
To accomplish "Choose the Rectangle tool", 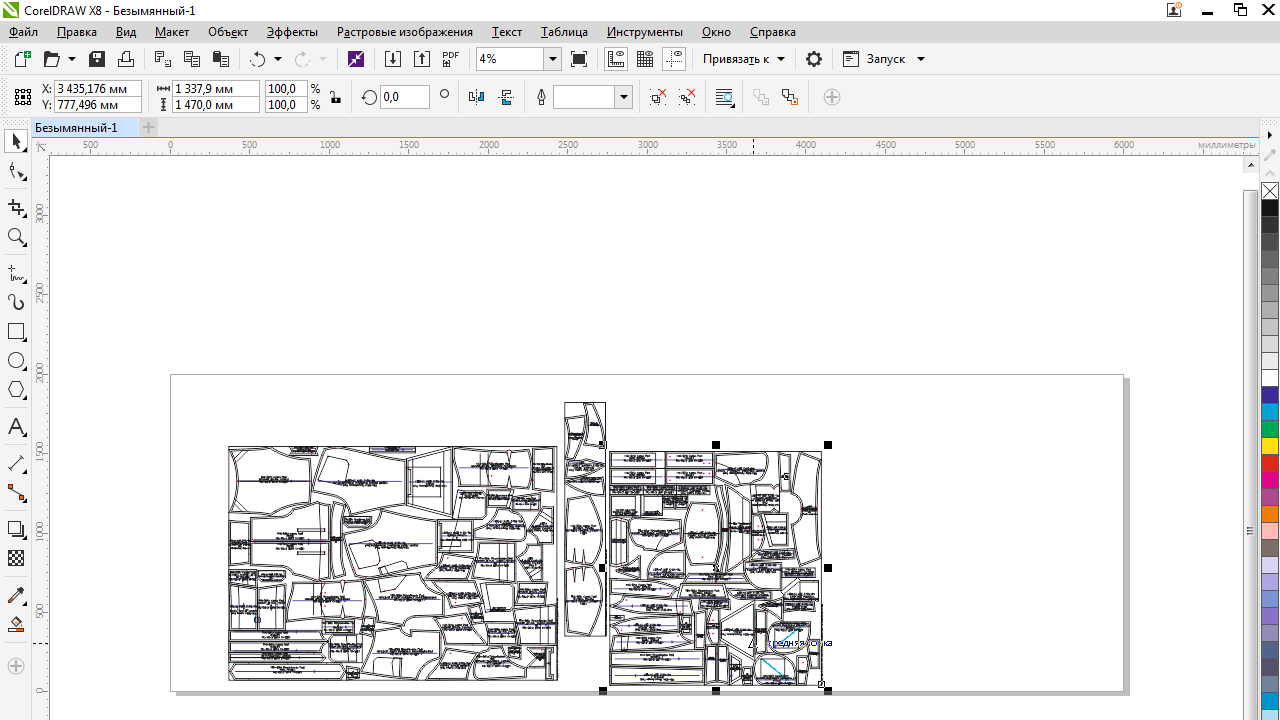I will click(16, 332).
